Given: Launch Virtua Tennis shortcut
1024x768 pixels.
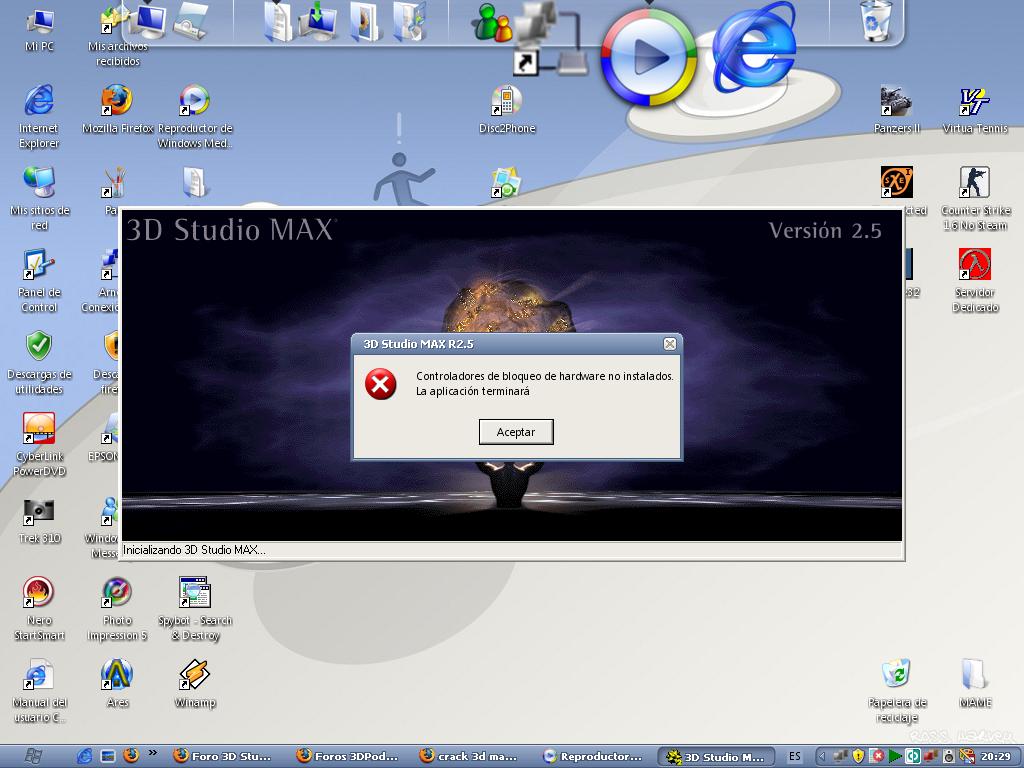Looking at the screenshot, I should click(974, 109).
